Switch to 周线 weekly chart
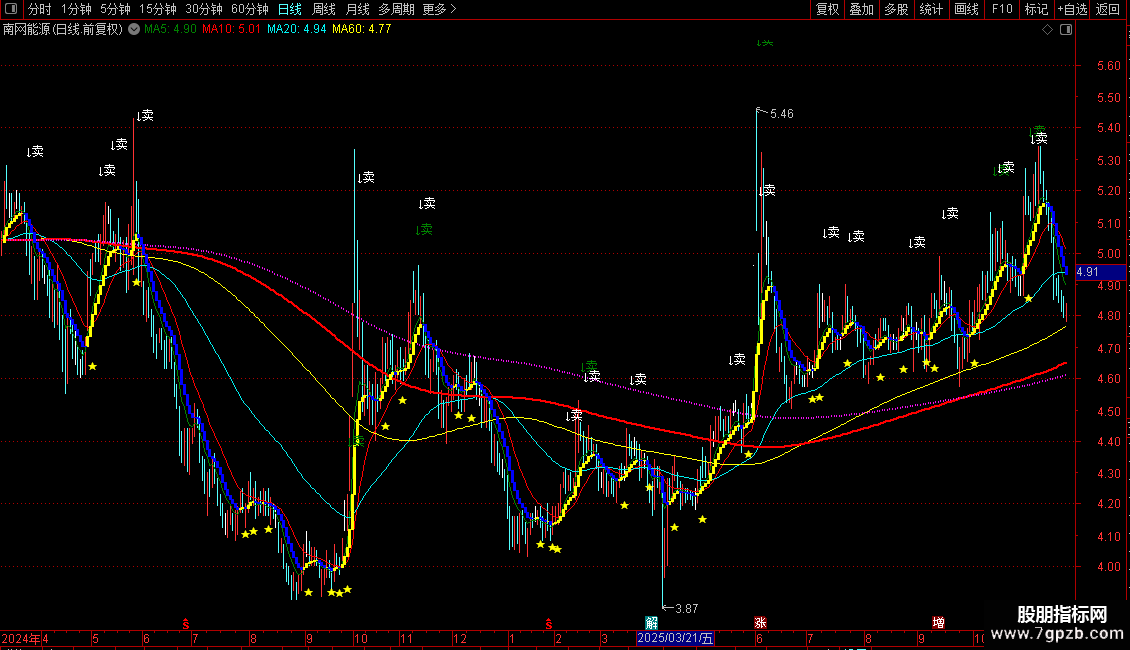 (324, 9)
